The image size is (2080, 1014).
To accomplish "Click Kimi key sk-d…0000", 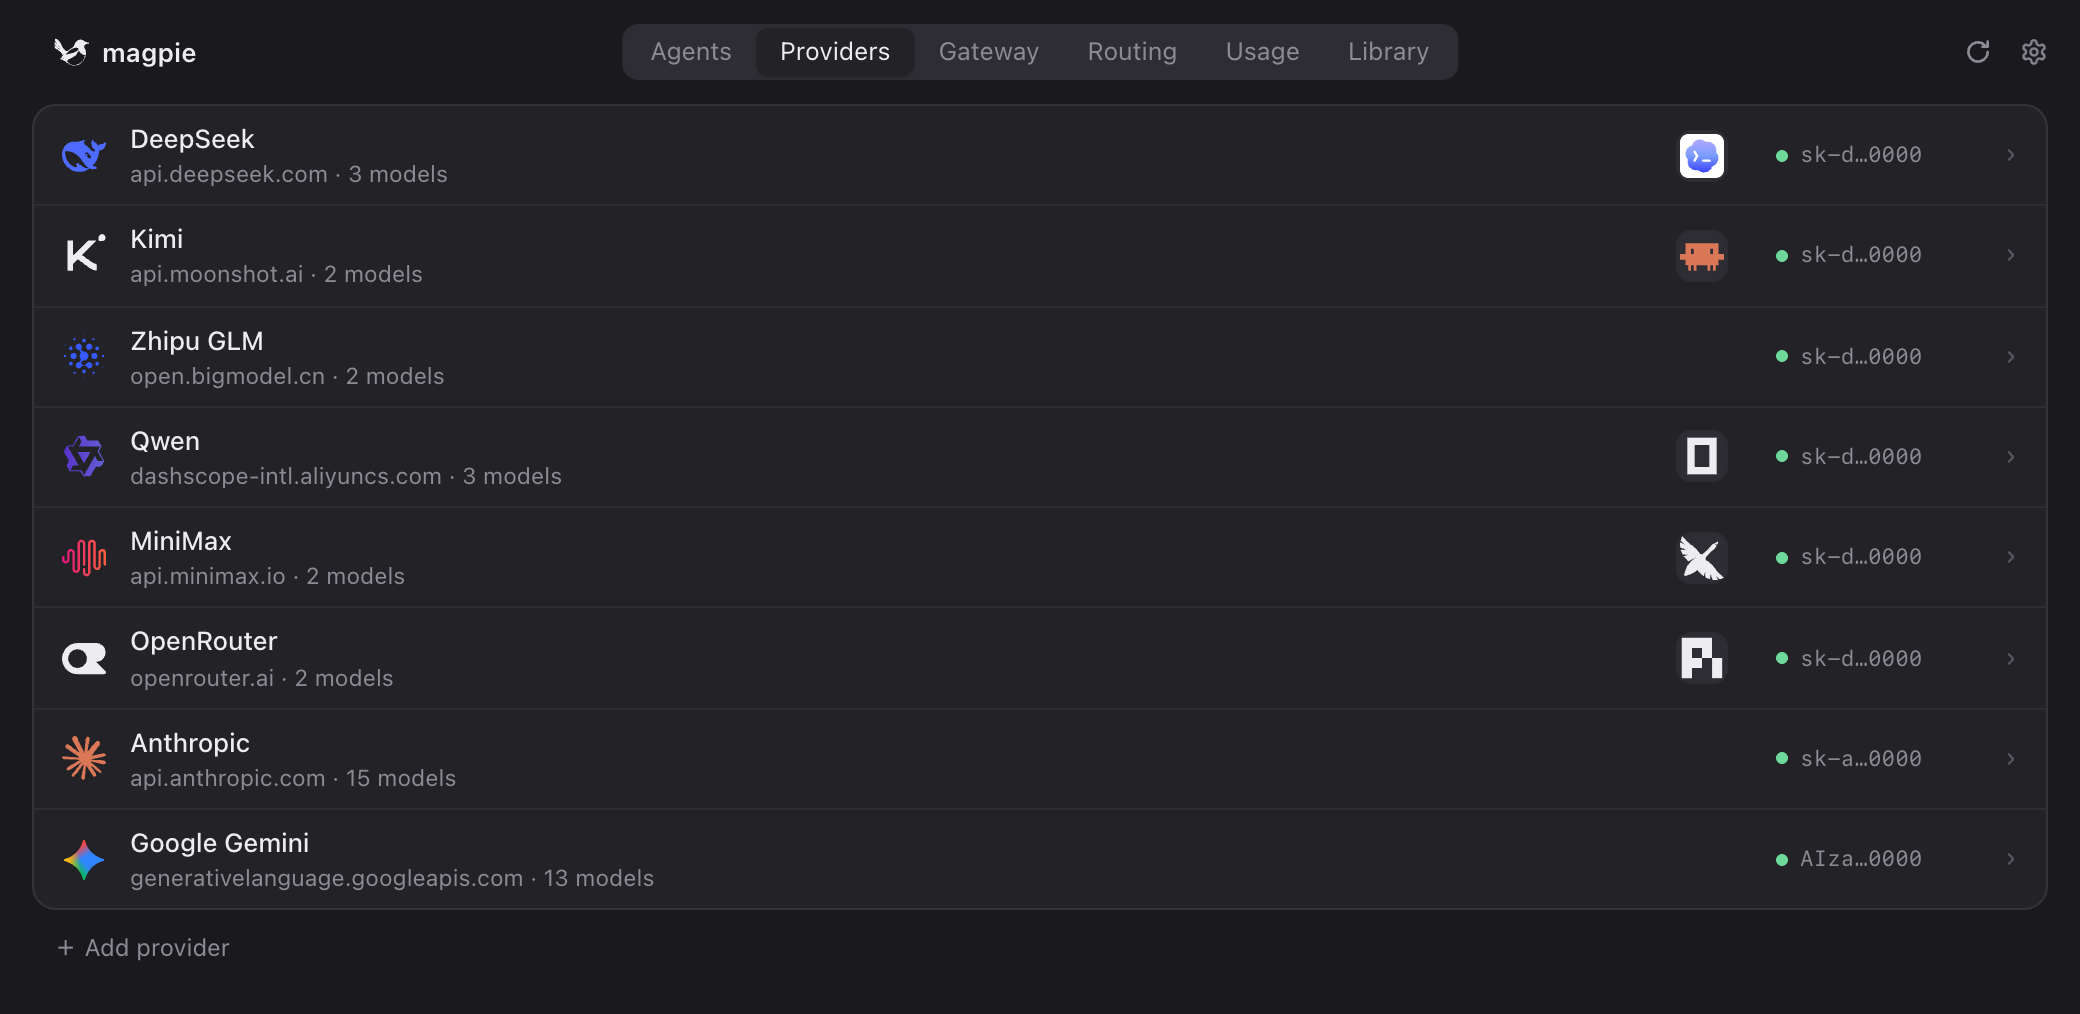I will tap(1861, 255).
